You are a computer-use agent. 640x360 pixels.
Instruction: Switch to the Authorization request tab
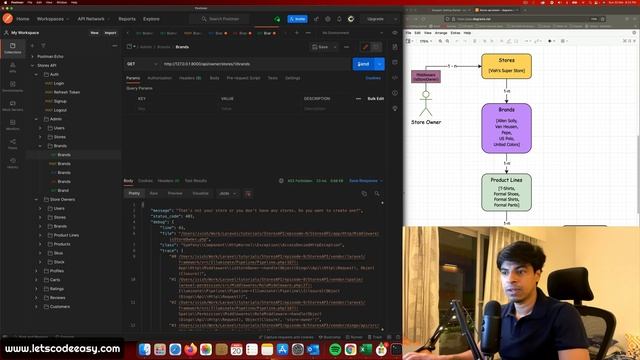(160, 78)
